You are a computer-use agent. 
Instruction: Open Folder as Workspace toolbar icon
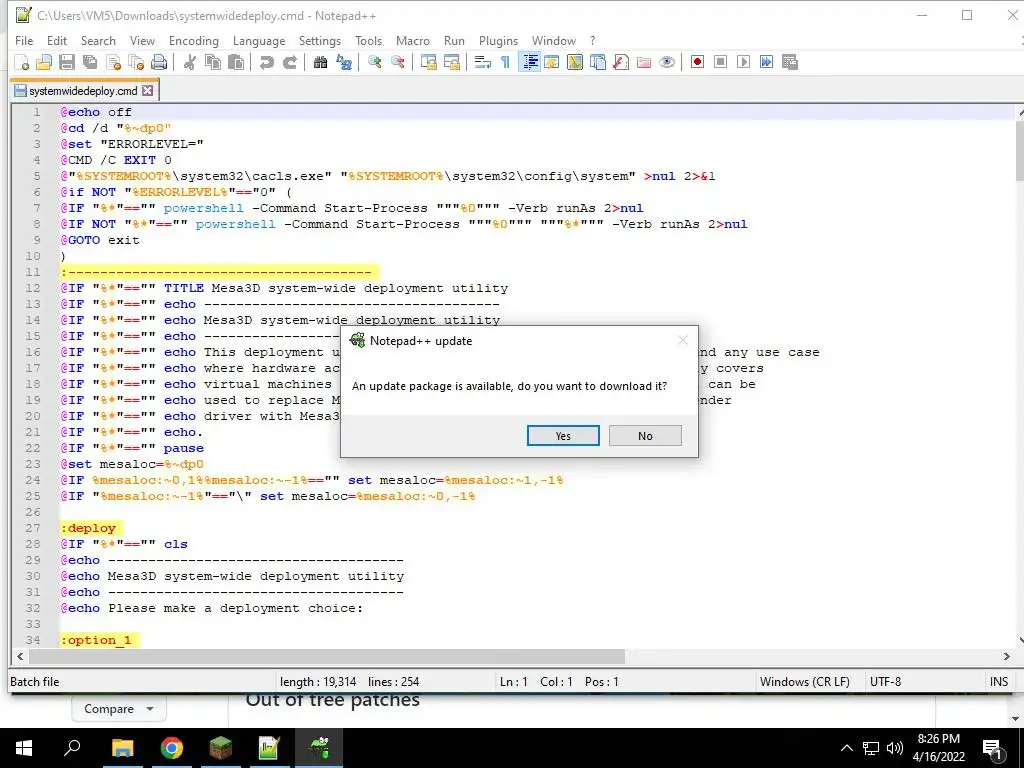(x=644, y=62)
